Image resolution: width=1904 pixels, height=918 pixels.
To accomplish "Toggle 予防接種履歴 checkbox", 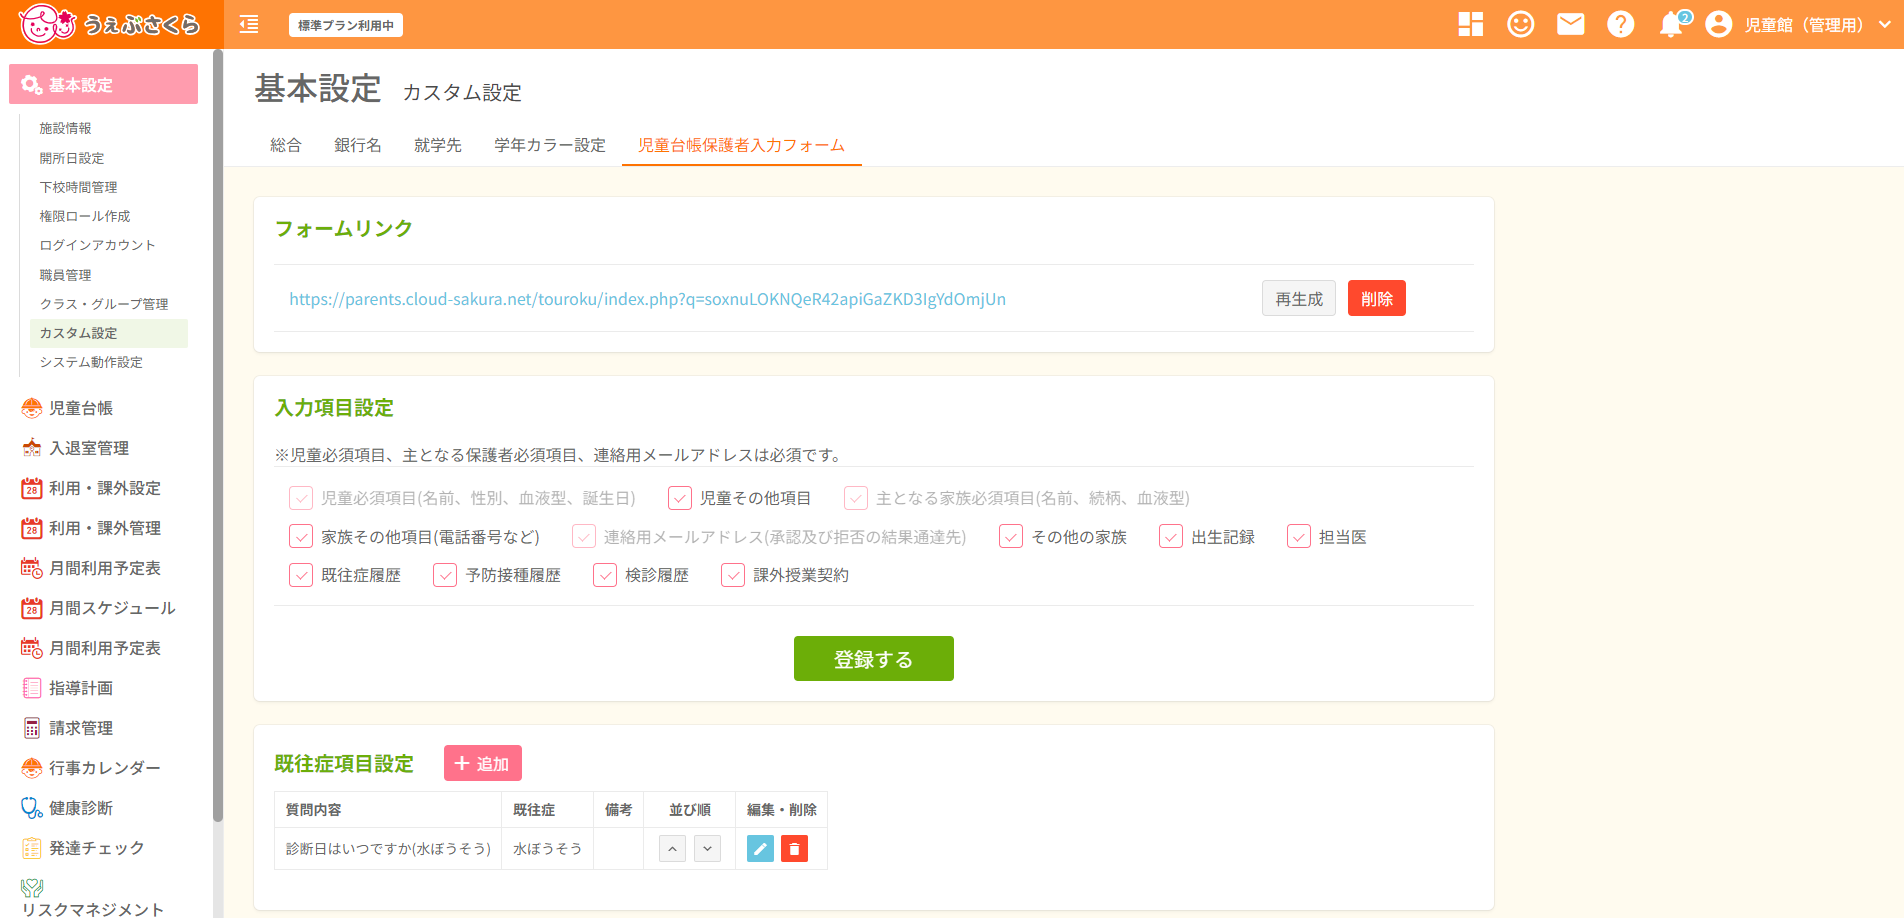I will click(x=445, y=575).
